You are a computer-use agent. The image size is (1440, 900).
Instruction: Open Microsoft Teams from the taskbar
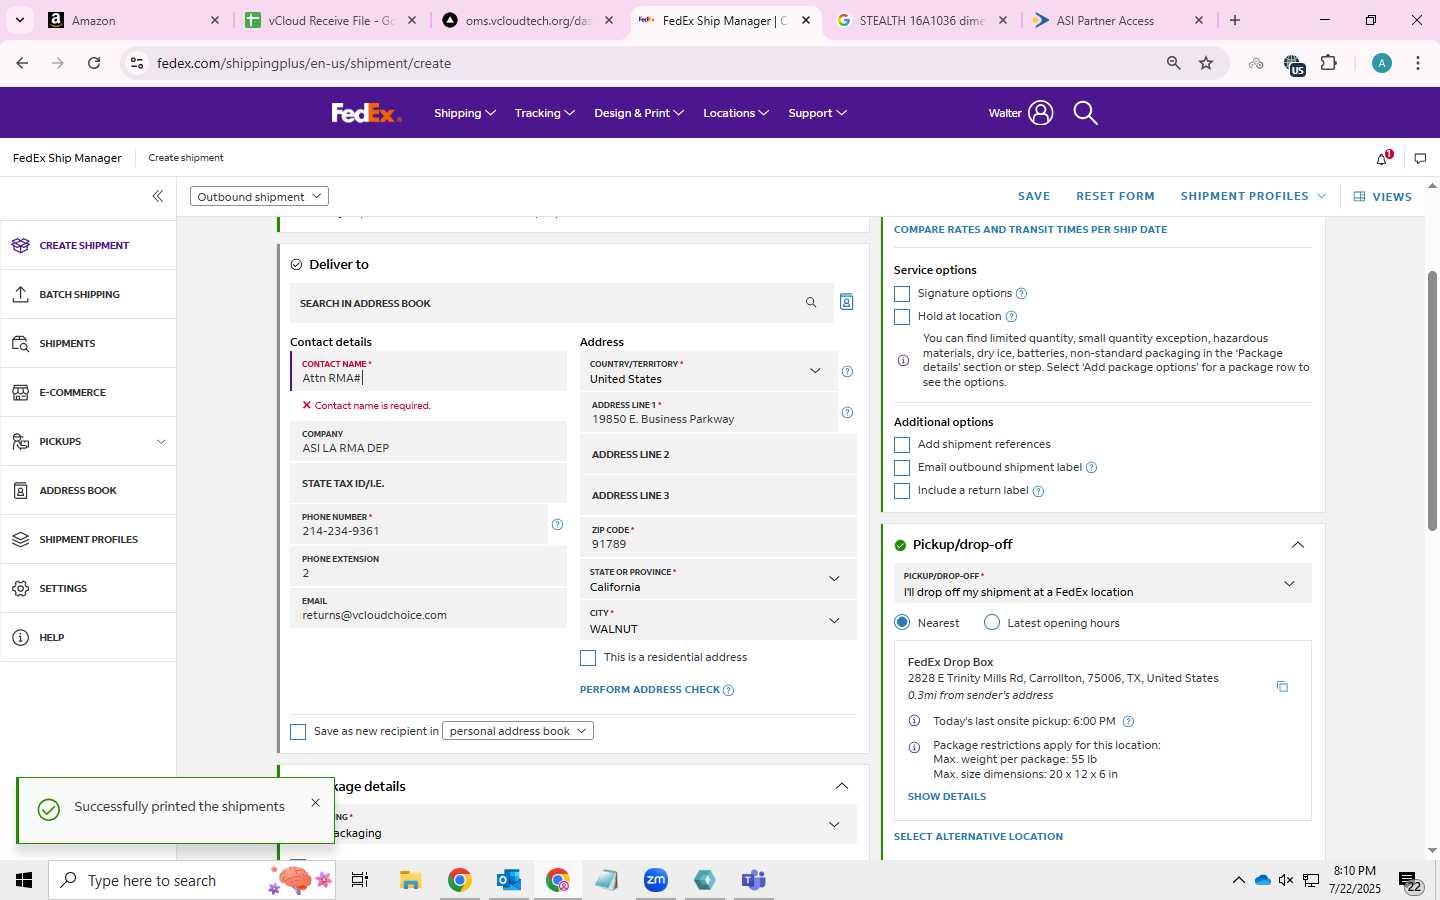[x=754, y=880]
